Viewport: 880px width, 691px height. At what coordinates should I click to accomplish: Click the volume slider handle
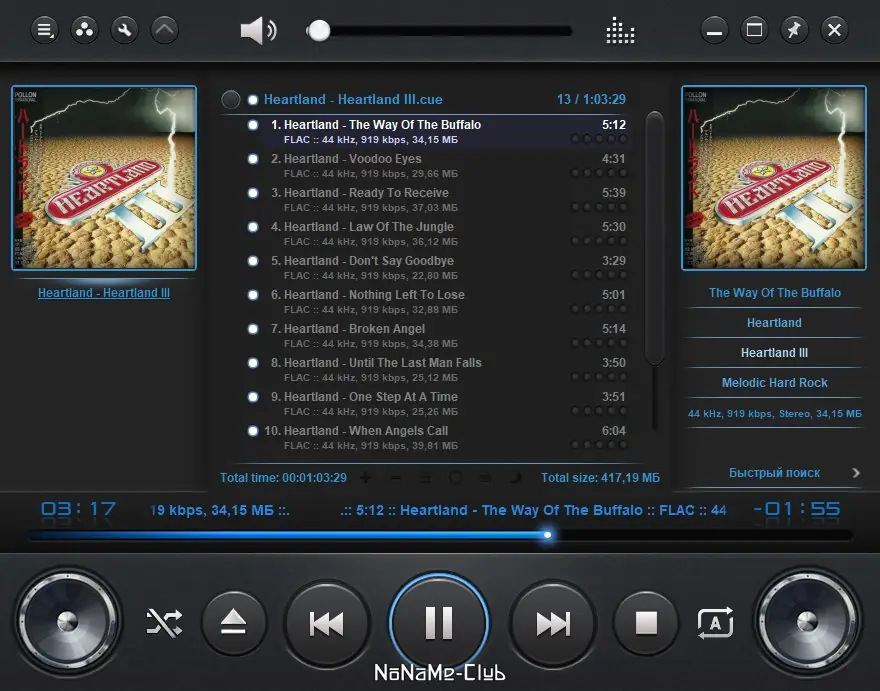tap(319, 31)
